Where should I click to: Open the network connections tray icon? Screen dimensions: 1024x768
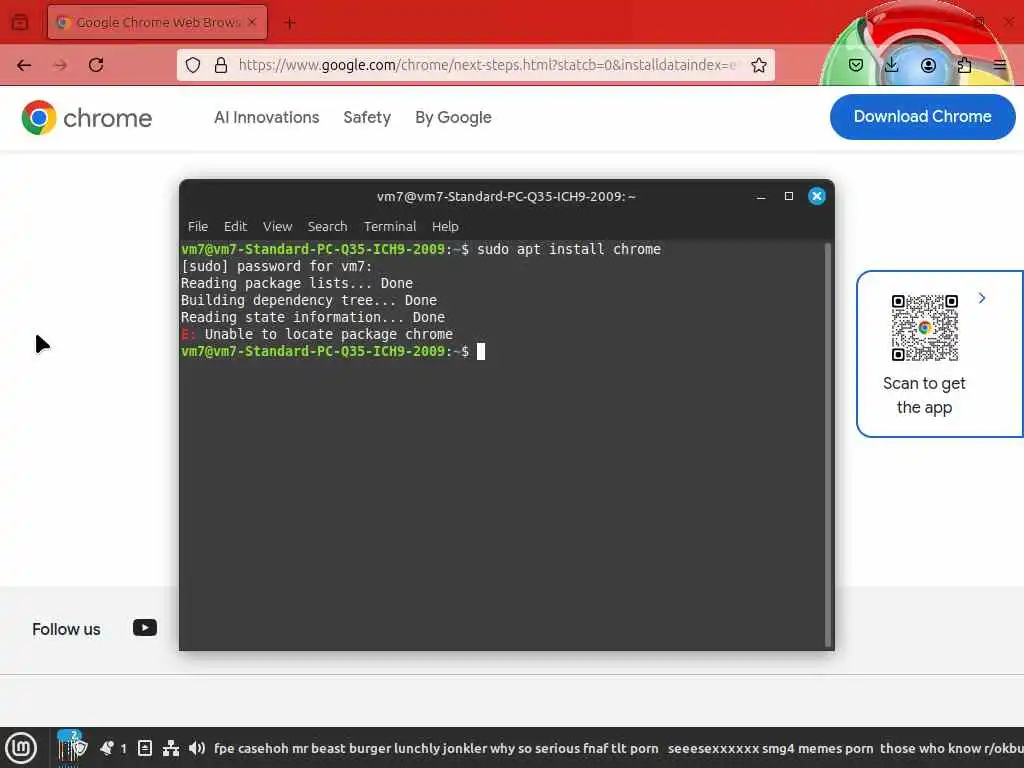point(171,748)
